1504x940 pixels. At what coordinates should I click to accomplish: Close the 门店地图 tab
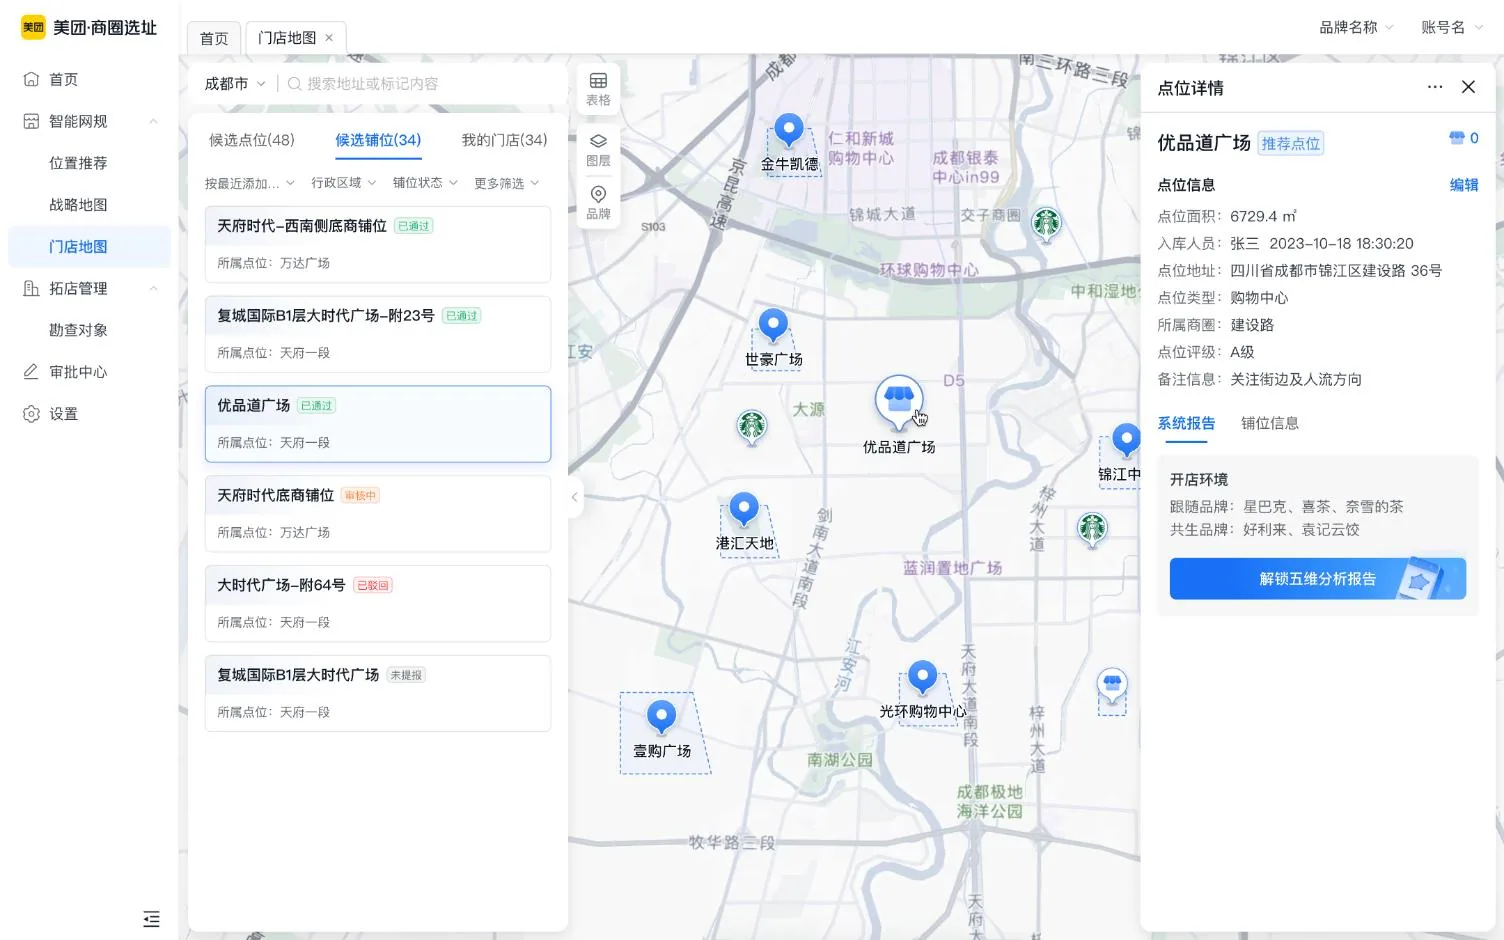329,38
